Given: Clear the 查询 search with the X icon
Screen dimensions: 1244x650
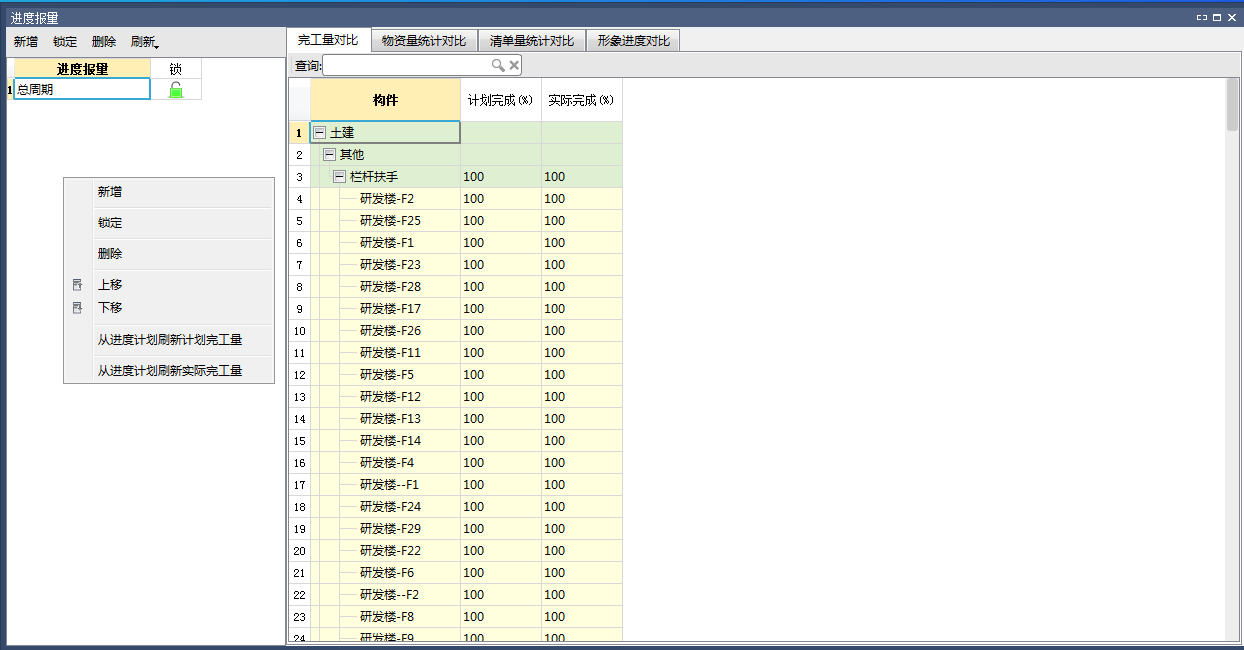Looking at the screenshot, I should (514, 66).
